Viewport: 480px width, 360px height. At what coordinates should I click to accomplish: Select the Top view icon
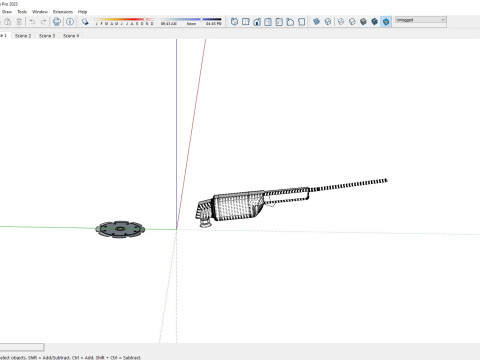[246, 22]
